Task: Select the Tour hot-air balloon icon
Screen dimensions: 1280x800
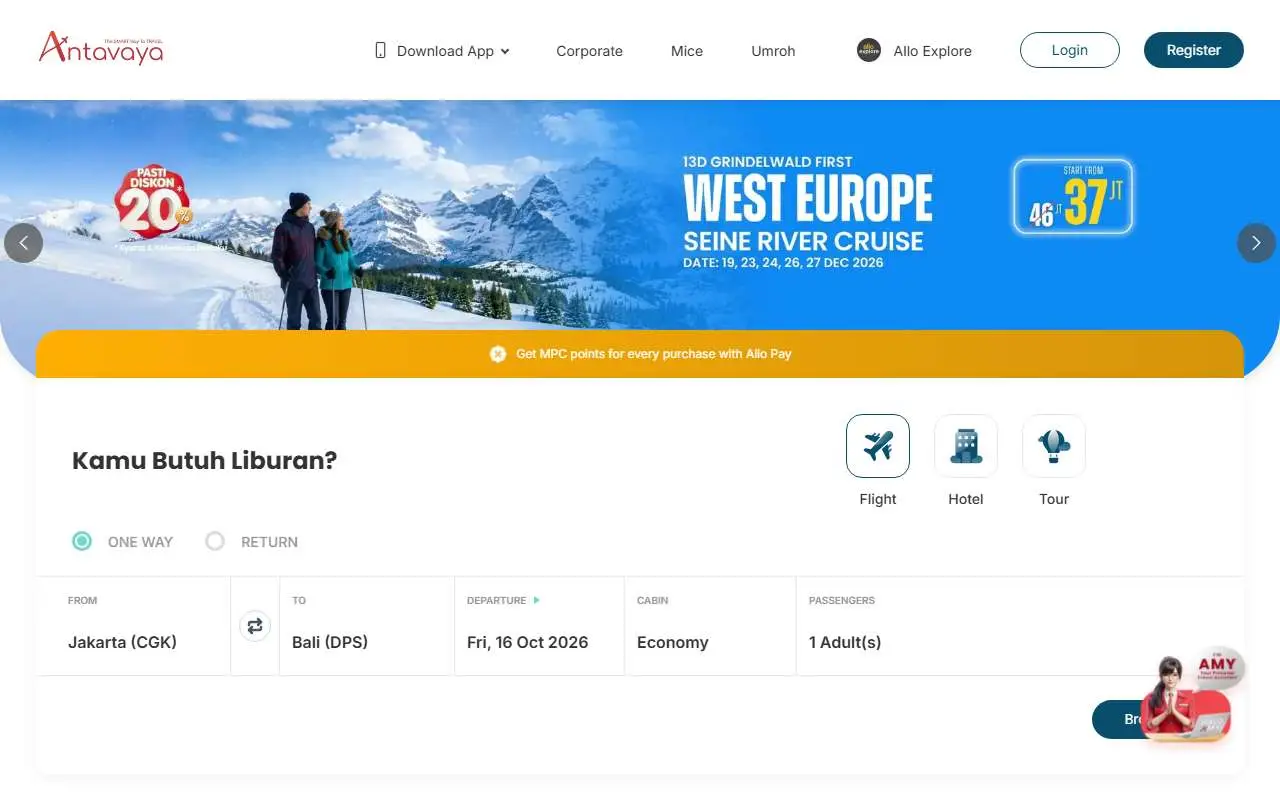Action: [x=1054, y=446]
